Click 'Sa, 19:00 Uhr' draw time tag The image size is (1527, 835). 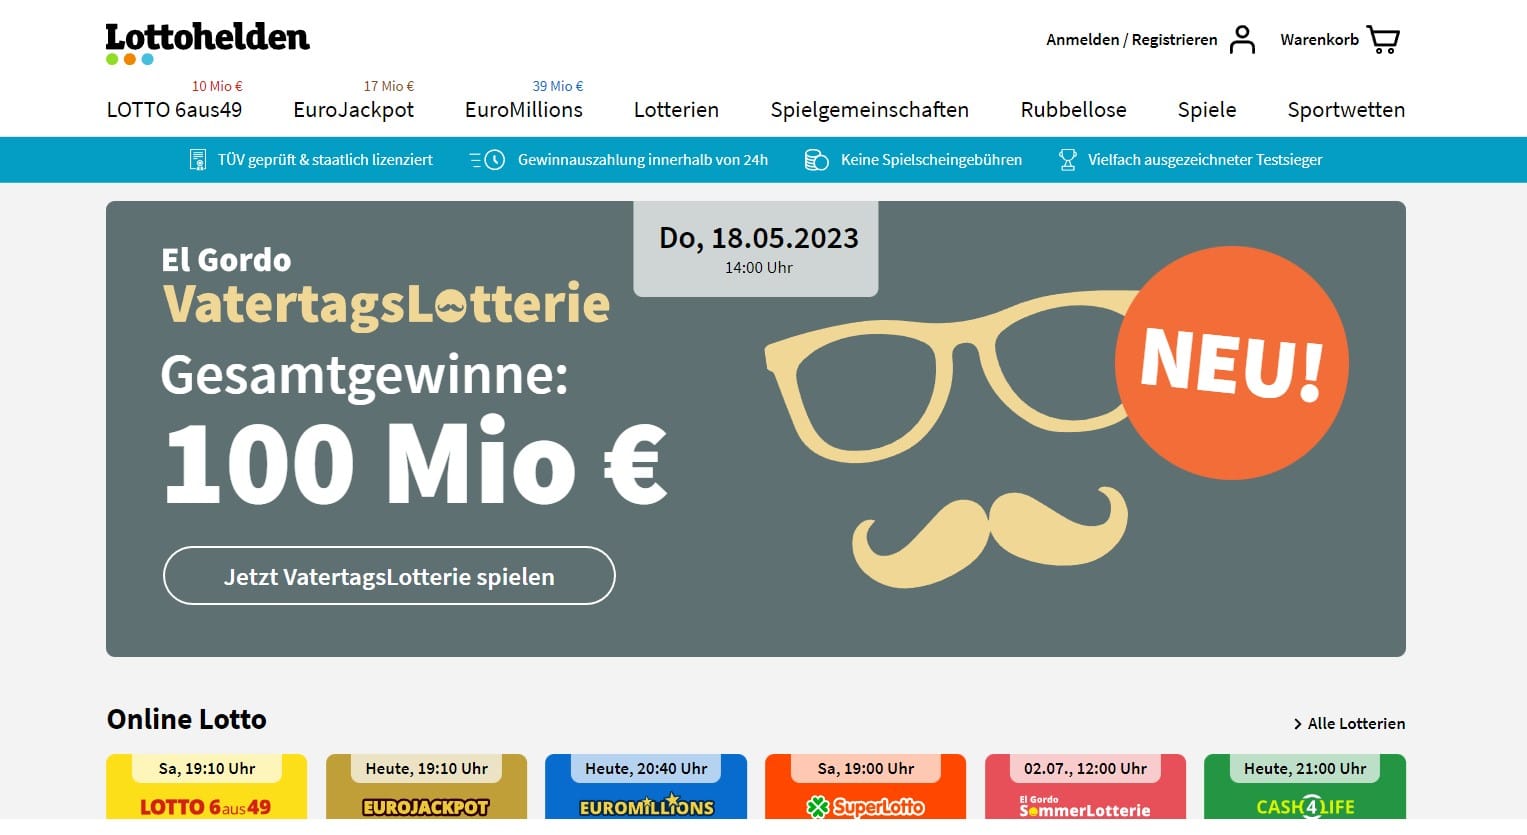[x=866, y=768]
